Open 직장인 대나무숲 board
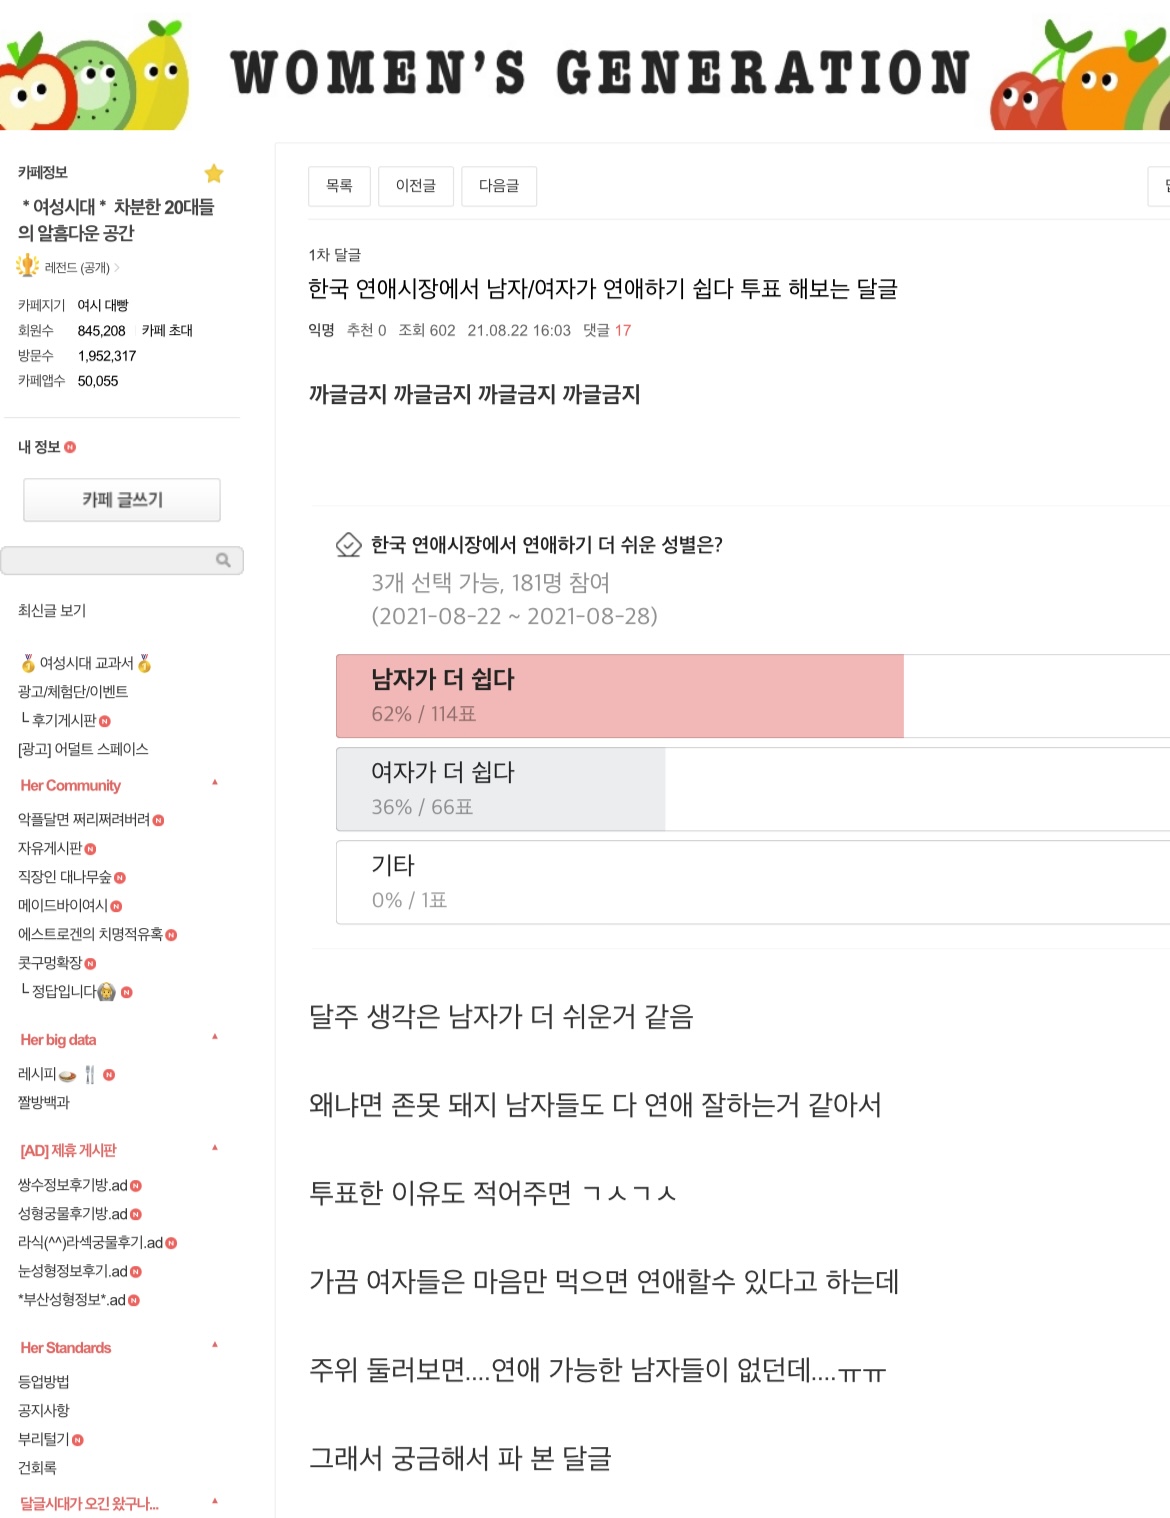 click(65, 877)
